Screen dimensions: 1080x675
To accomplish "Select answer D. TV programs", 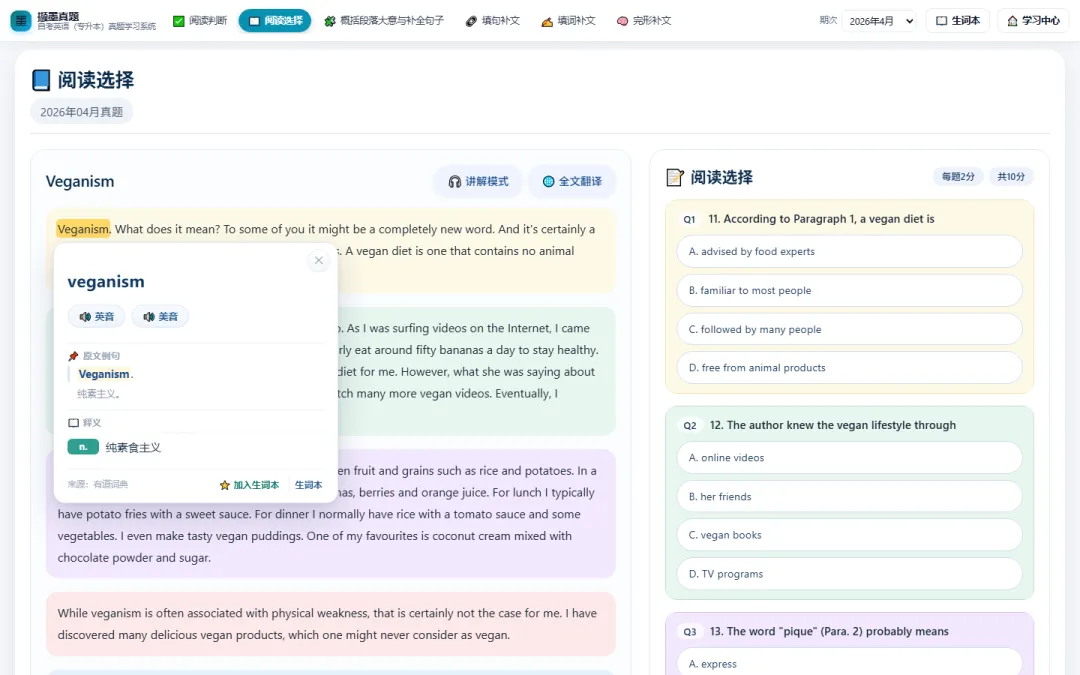I will coord(849,574).
